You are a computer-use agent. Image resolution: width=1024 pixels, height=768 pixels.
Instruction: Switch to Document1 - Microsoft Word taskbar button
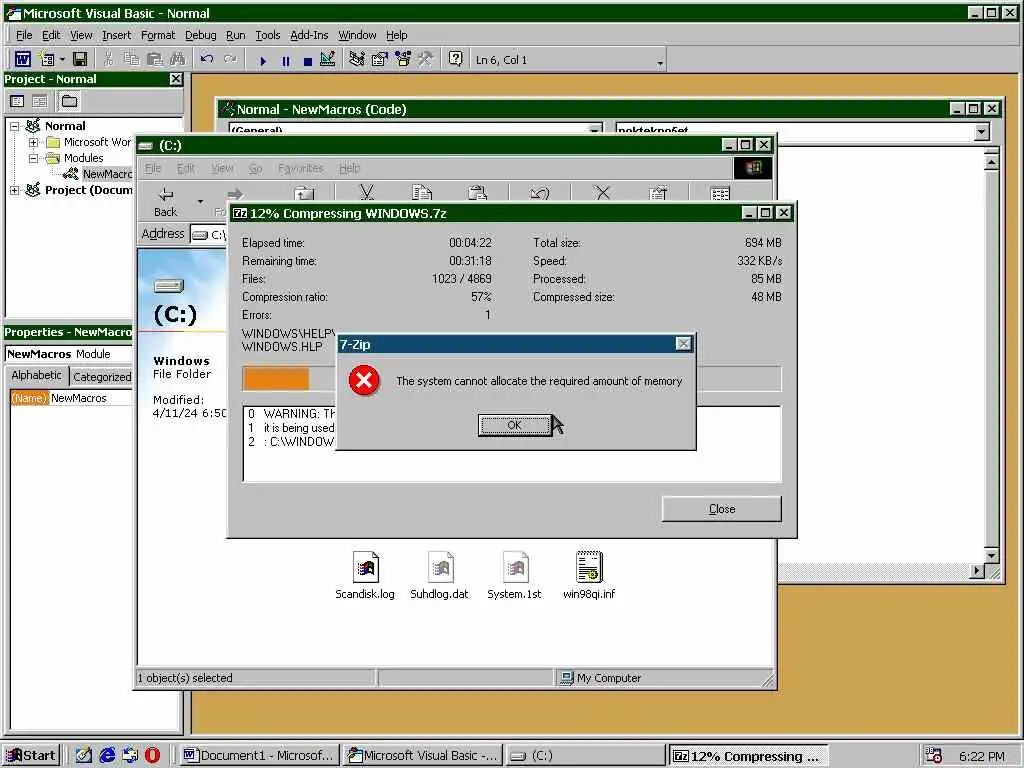260,756
